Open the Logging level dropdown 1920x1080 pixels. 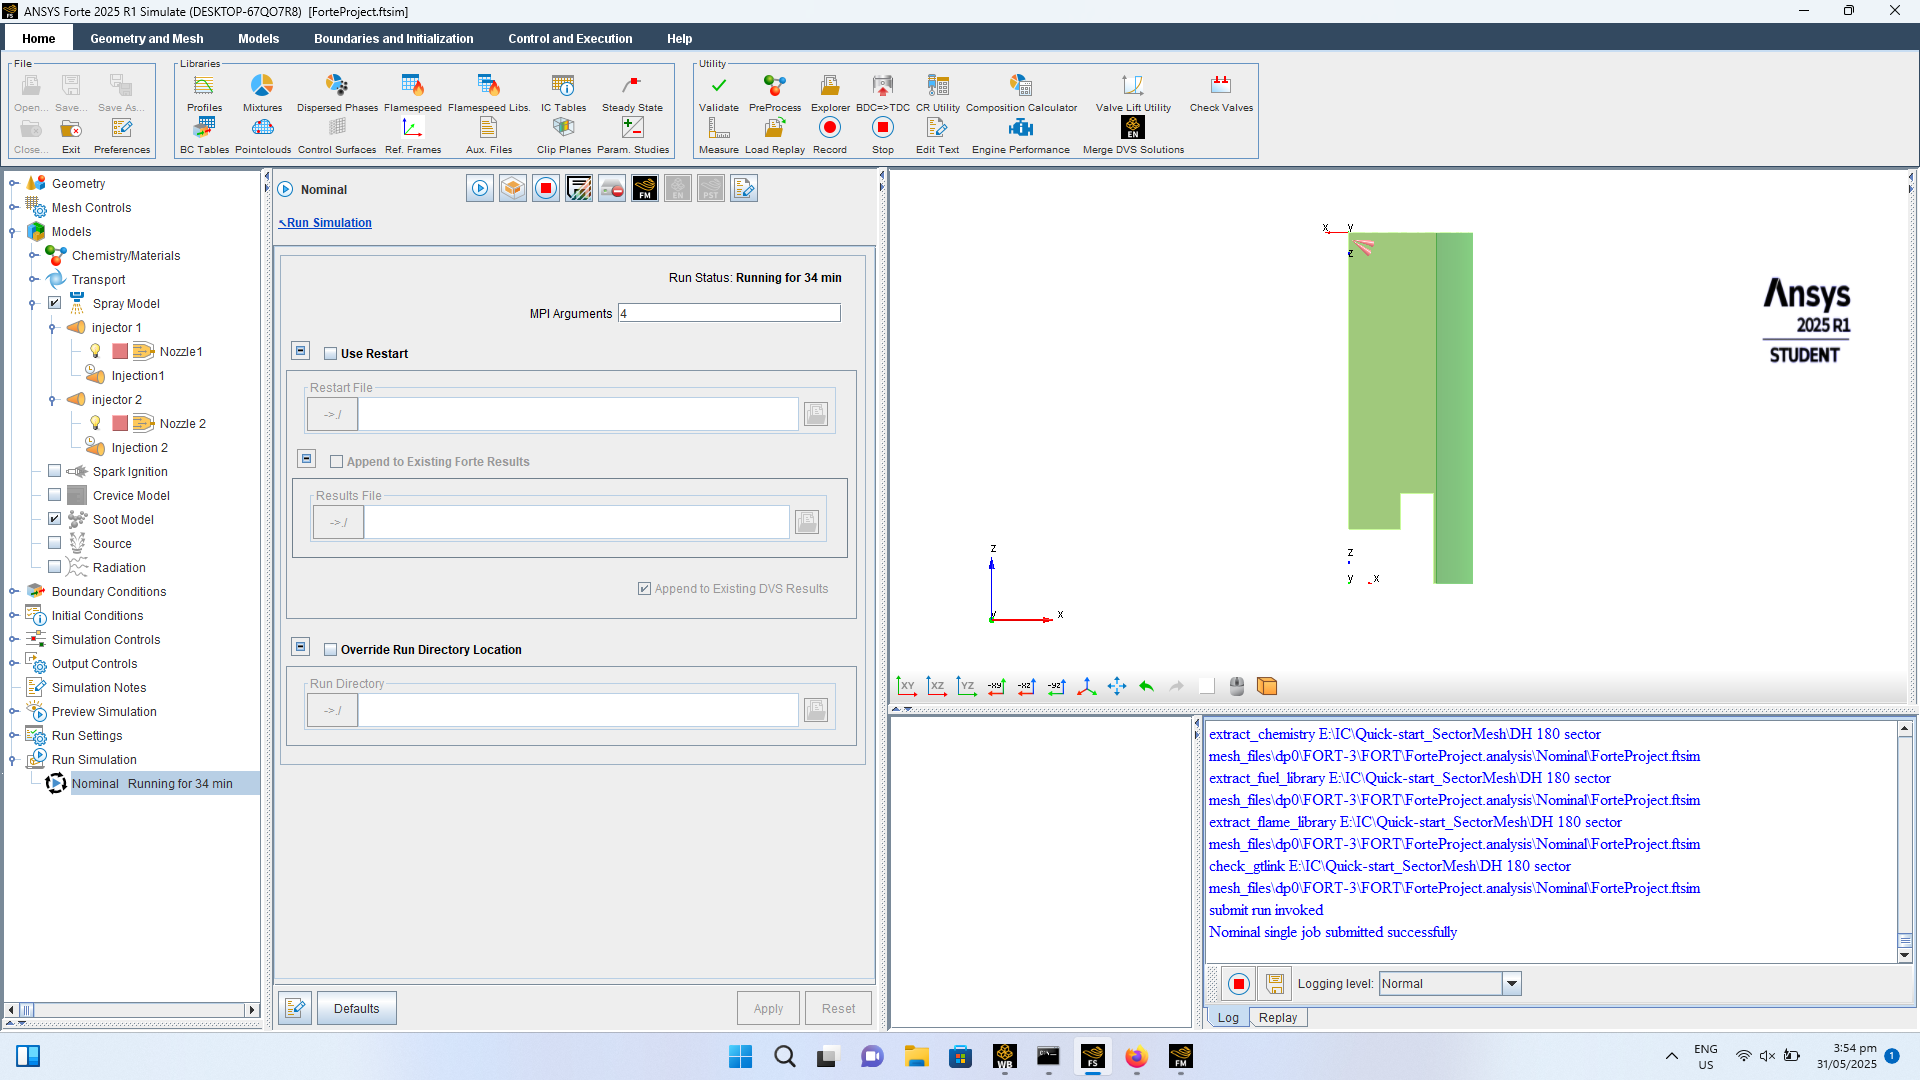(x=1512, y=984)
